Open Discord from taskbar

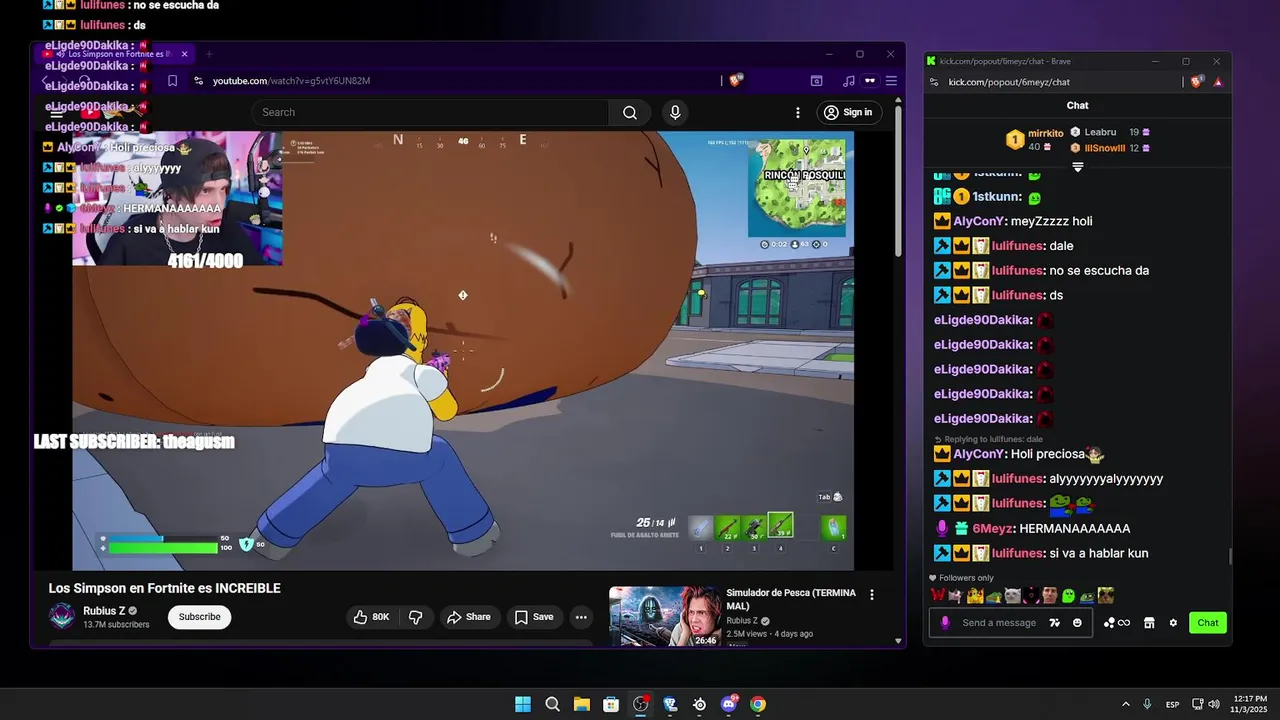pos(729,704)
